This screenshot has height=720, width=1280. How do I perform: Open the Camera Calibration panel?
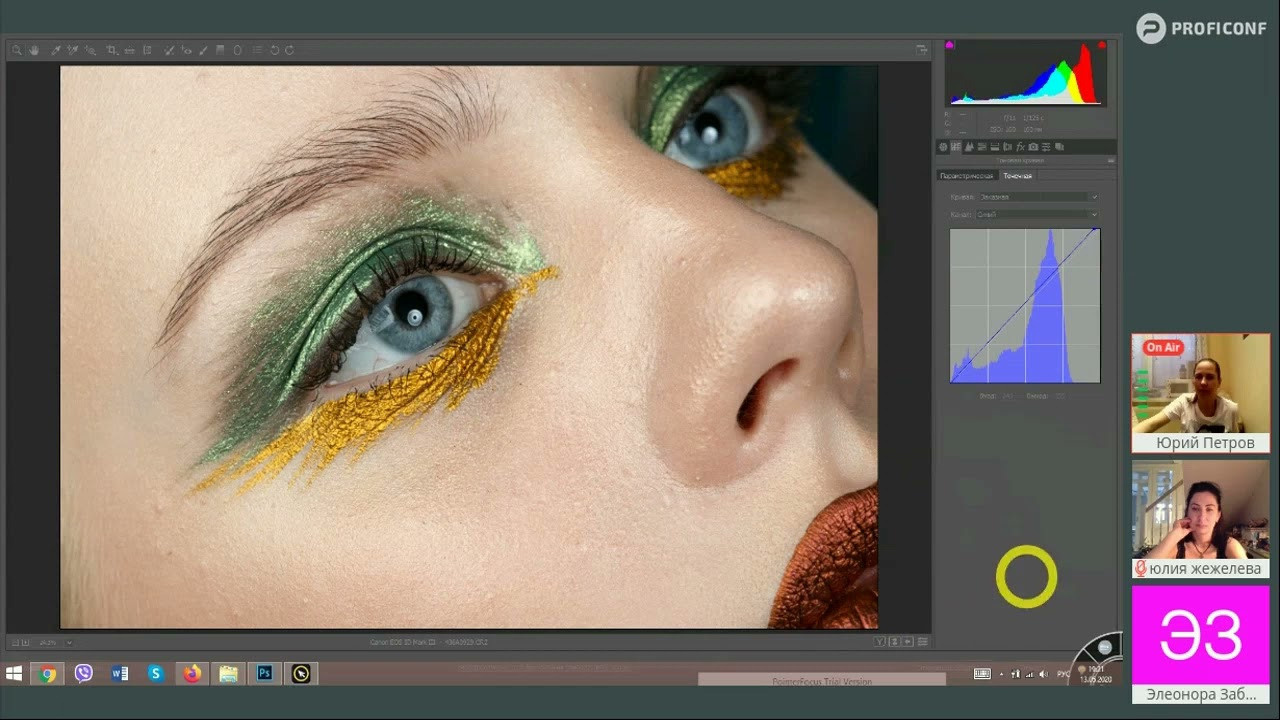1033,146
